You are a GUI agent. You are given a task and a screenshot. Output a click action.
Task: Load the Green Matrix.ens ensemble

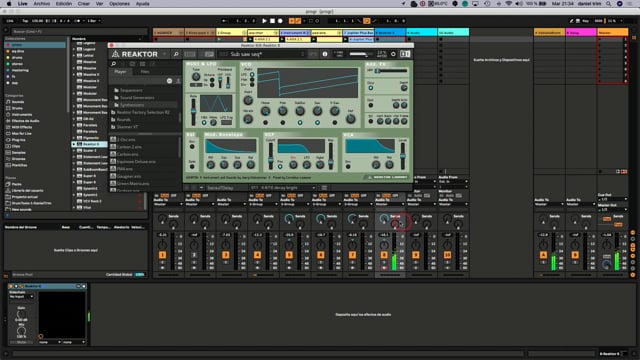tap(133, 184)
